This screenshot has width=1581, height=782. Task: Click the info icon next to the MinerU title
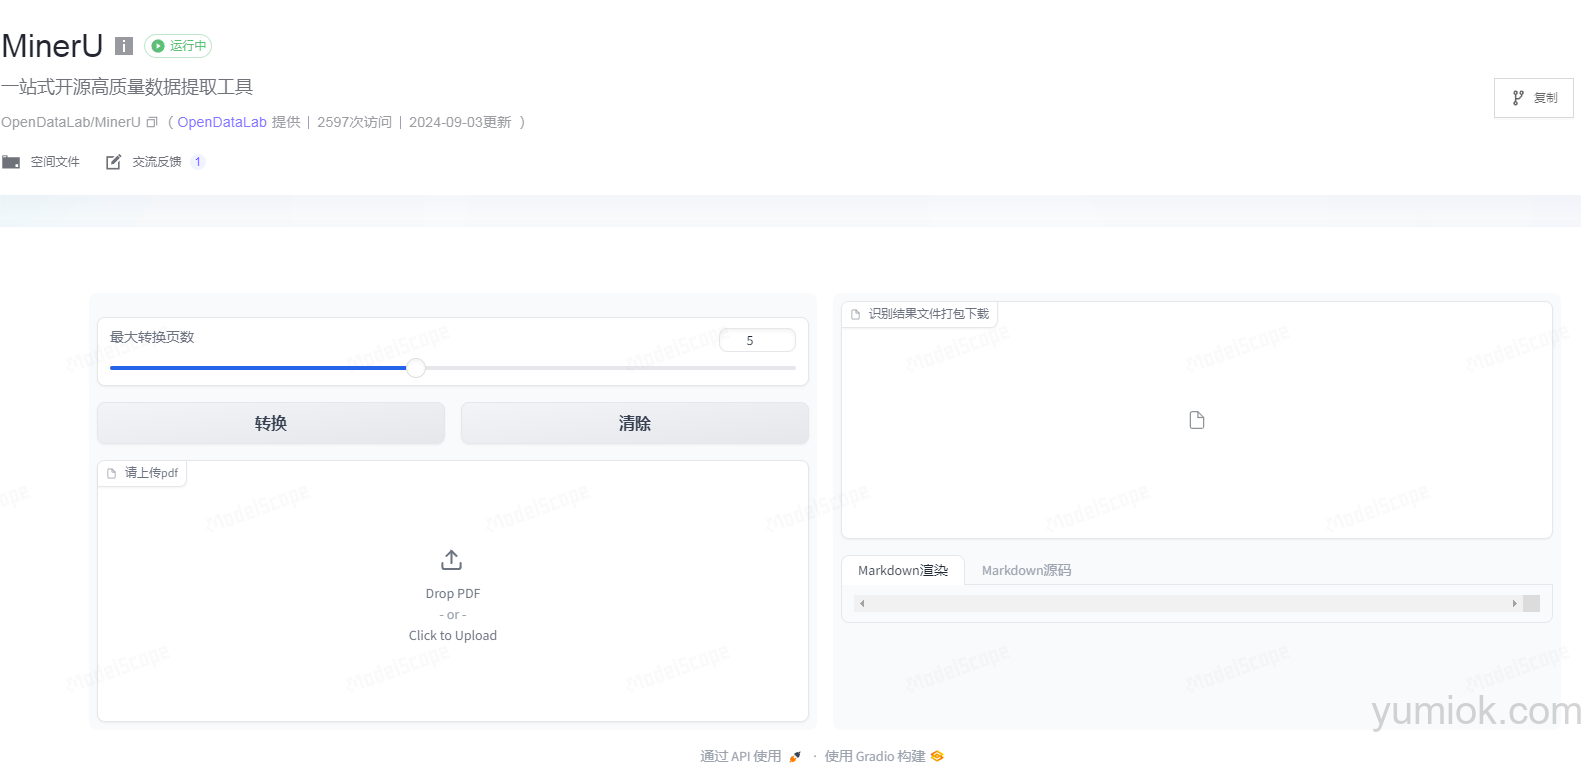pyautogui.click(x=124, y=46)
